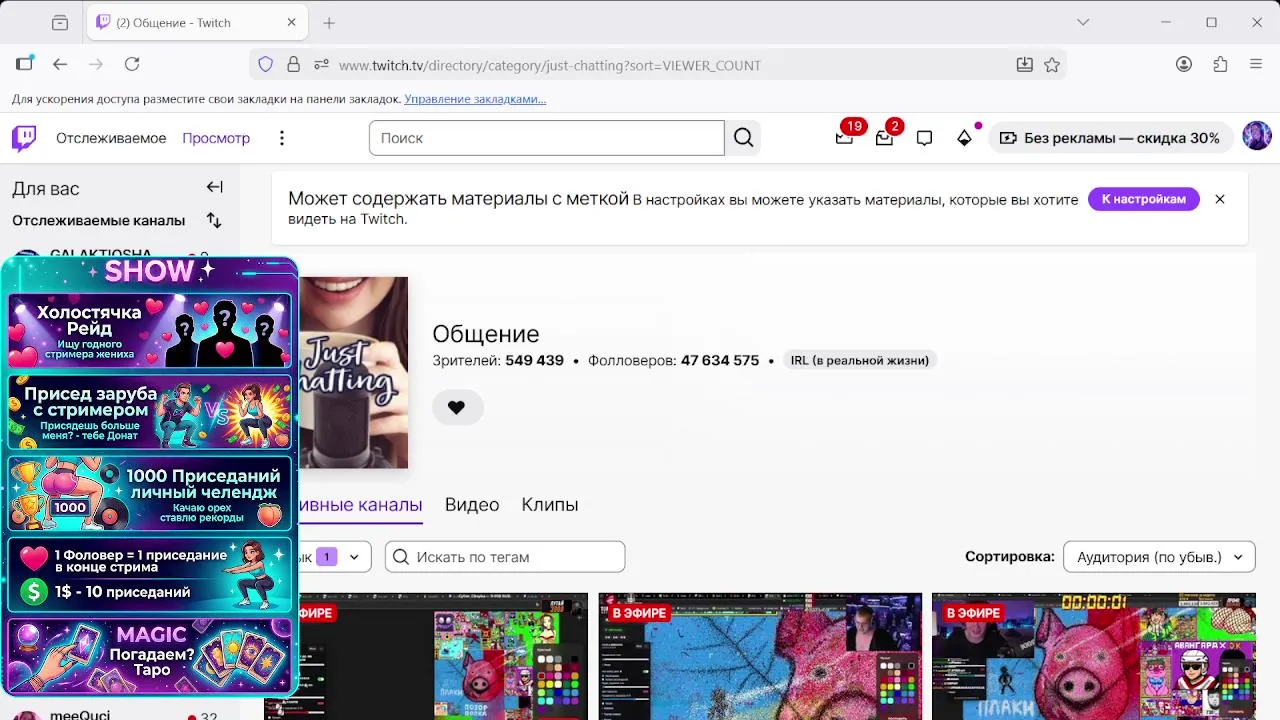This screenshot has height=720, width=1280.
Task: Open a new browser tab
Action: (x=329, y=22)
